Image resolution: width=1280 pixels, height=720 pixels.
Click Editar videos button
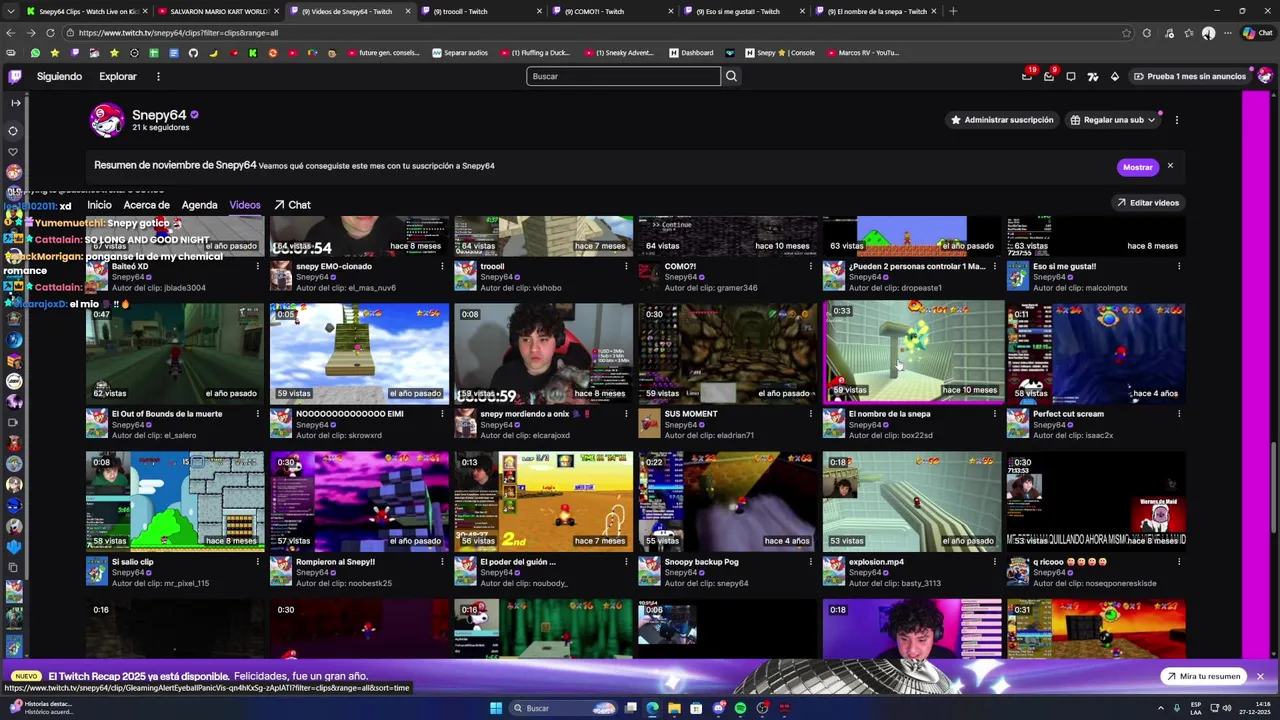[x=1148, y=203]
